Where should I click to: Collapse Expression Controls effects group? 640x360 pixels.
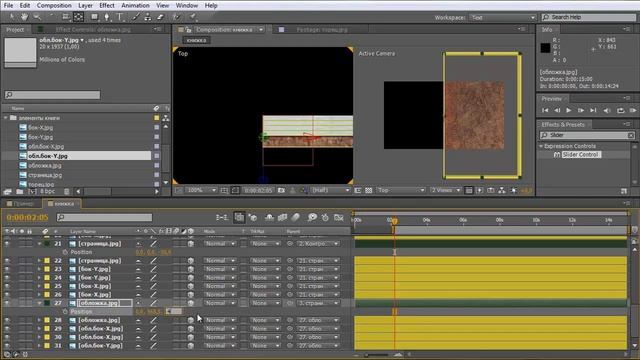(x=542, y=146)
